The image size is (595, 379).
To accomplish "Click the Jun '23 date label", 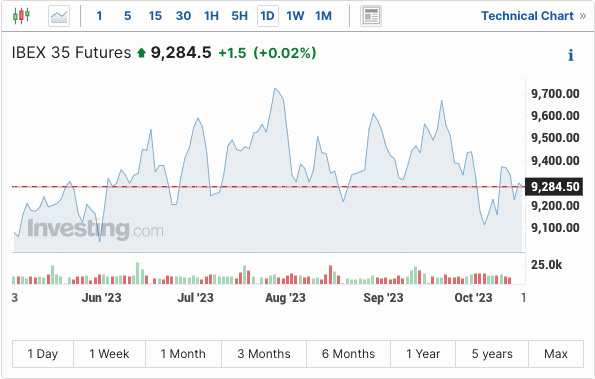I will point(101,297).
